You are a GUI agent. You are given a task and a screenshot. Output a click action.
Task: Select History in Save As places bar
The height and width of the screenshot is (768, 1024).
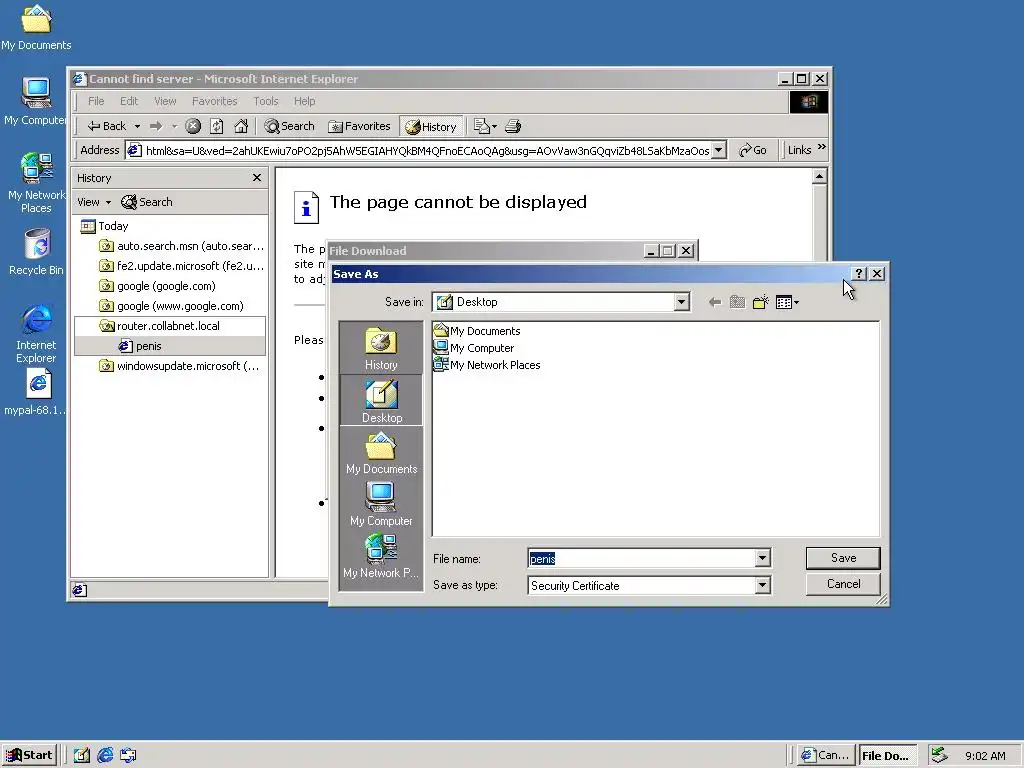[381, 348]
